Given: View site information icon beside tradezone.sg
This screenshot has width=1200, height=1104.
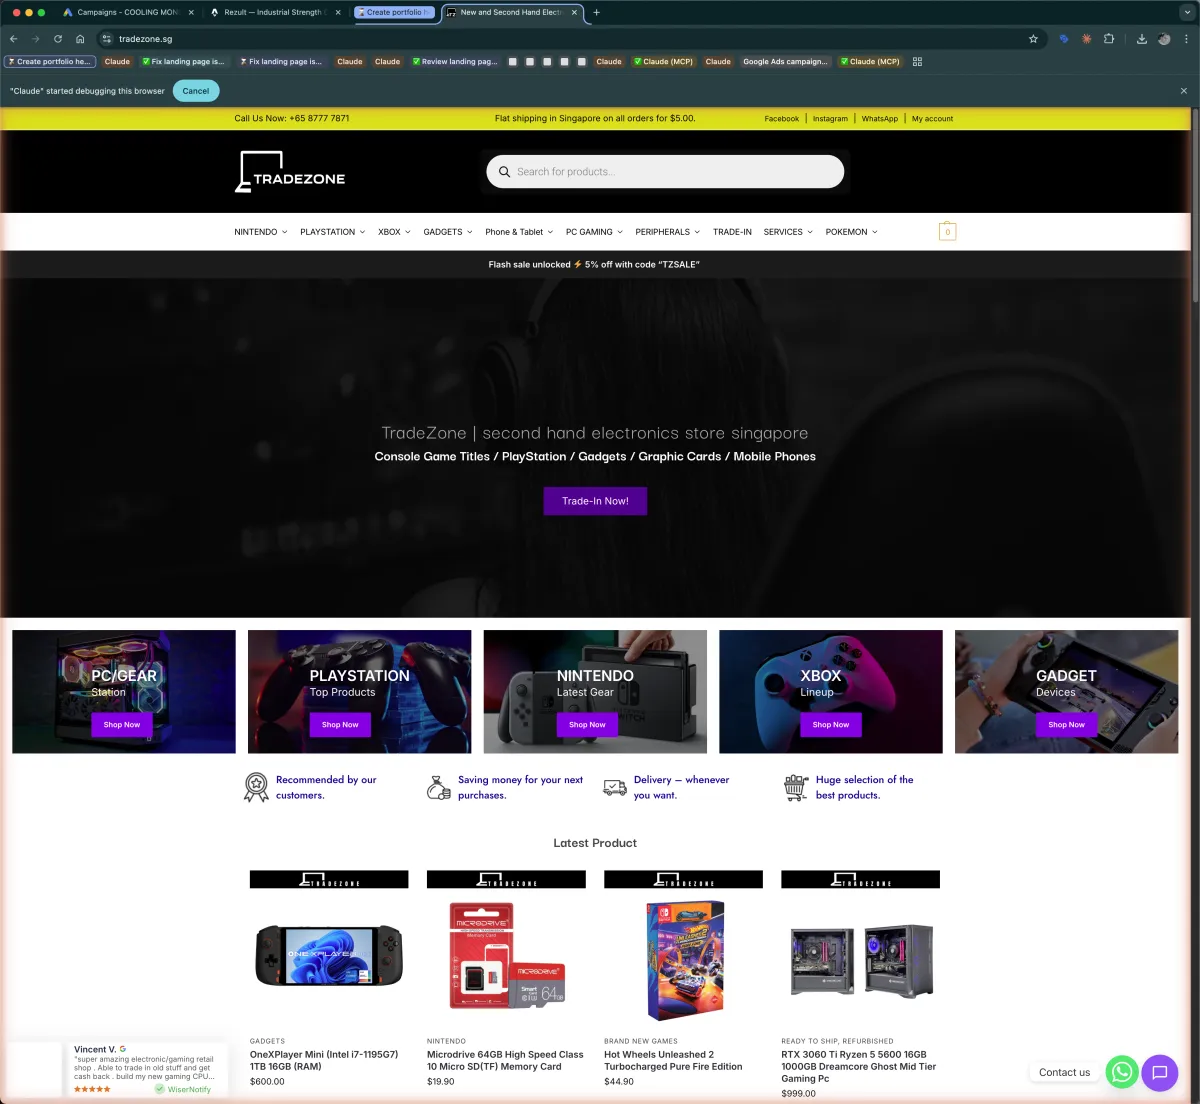Looking at the screenshot, I should (x=107, y=39).
